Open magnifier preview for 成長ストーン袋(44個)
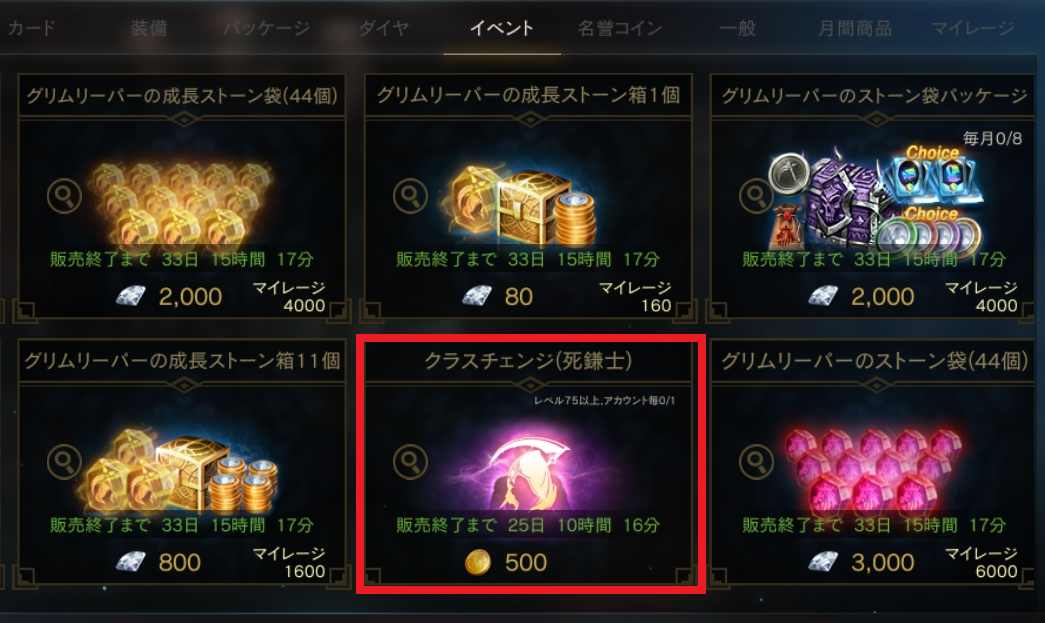 (65, 196)
